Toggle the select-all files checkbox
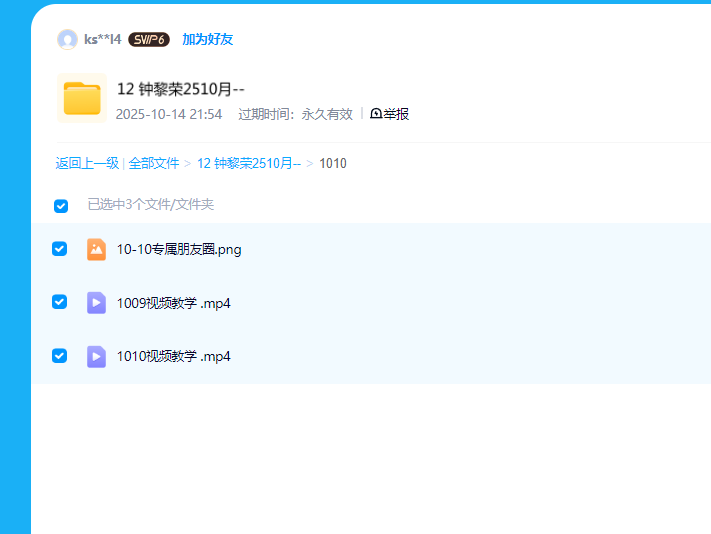The image size is (711, 534). point(61,205)
